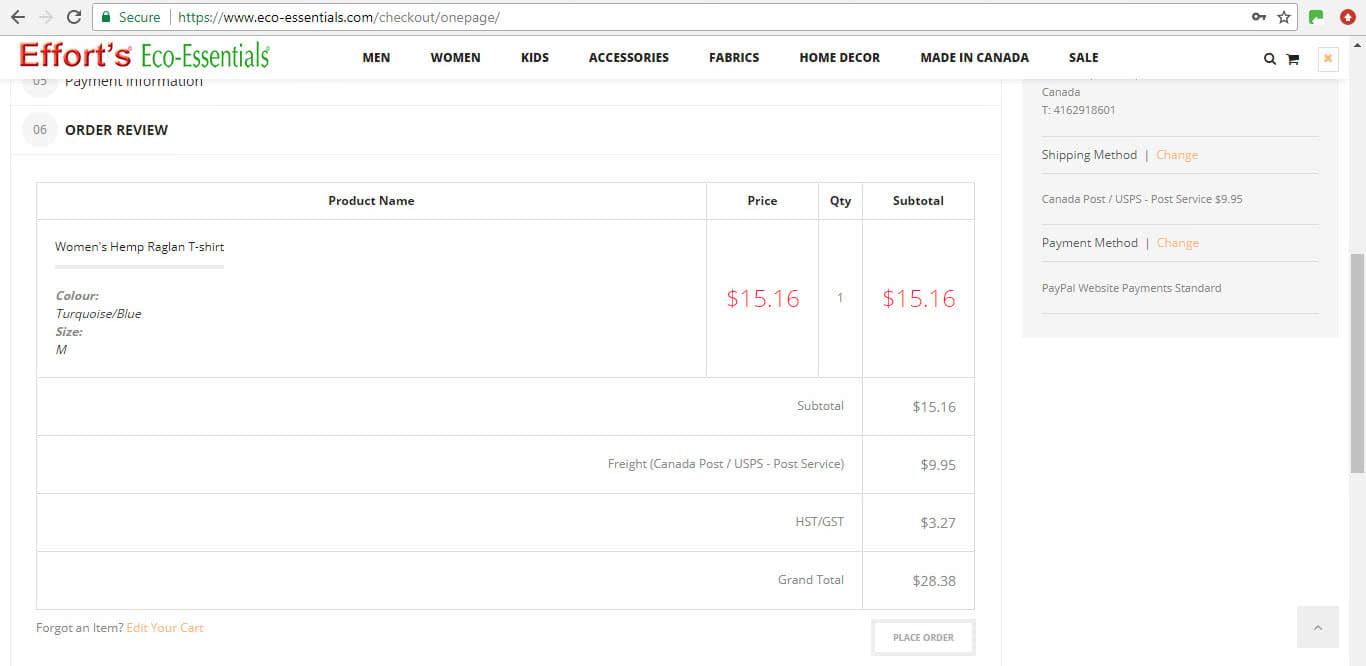Reload the checkout page
Screen dimensions: 1366x666
tap(73, 17)
